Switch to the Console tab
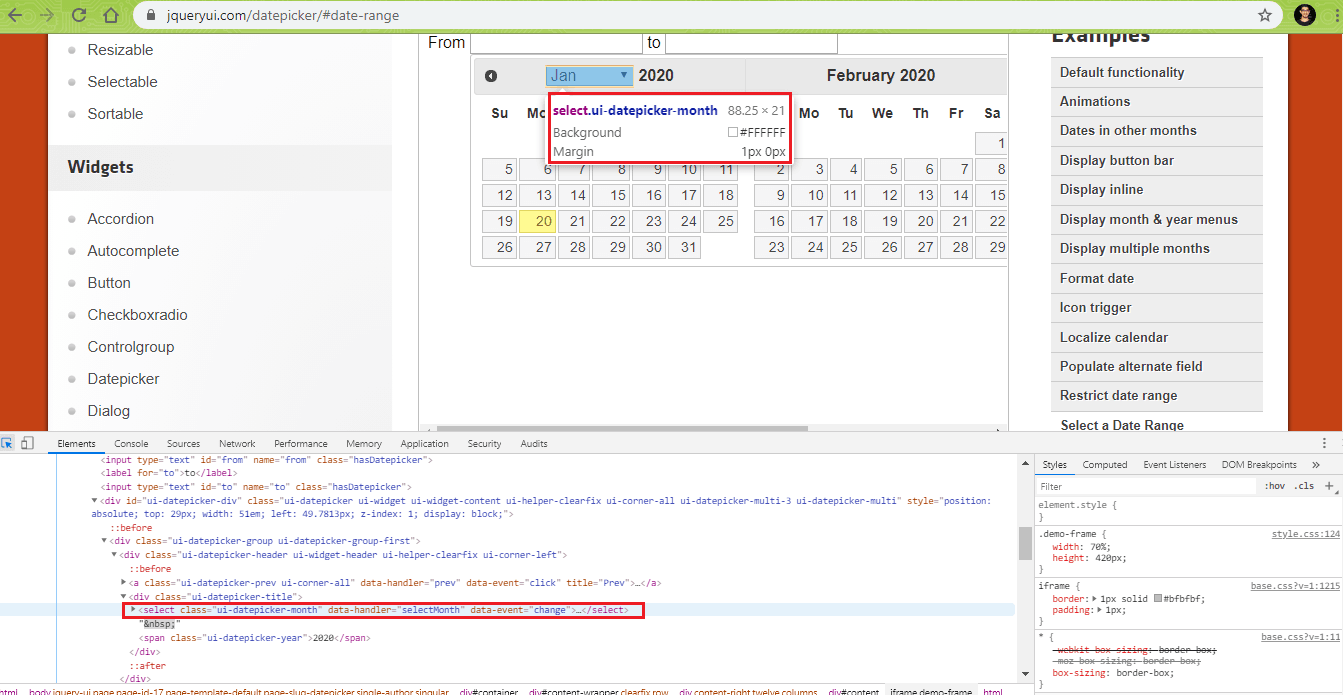The width and height of the screenshot is (1343, 695). [131, 443]
